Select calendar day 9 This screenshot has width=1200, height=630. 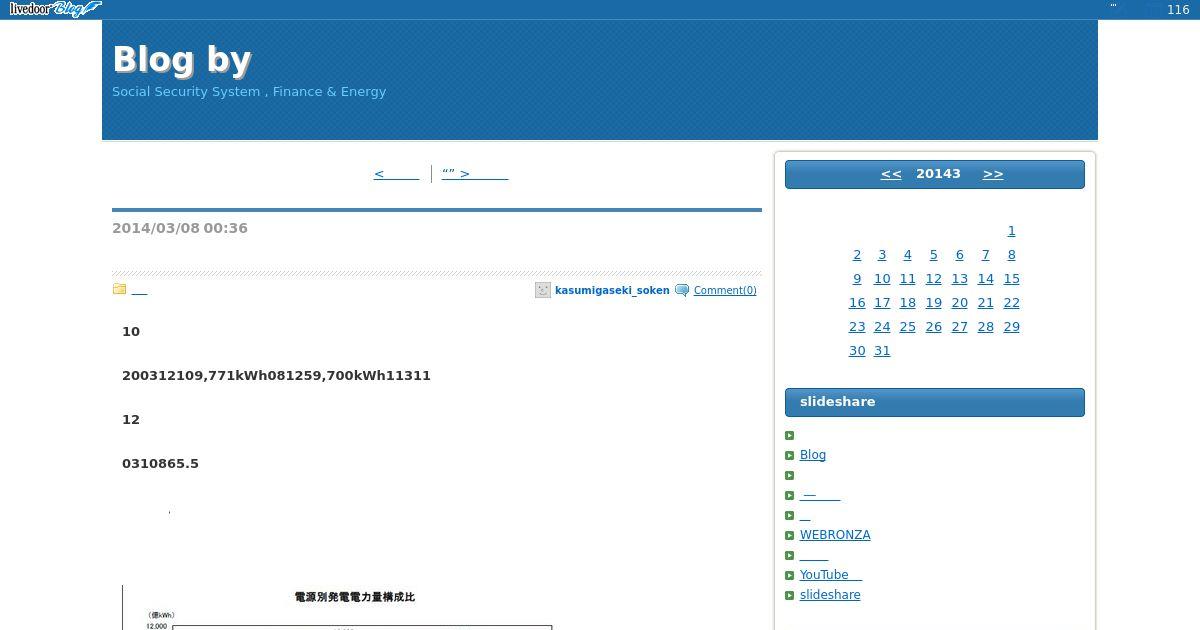pos(857,279)
